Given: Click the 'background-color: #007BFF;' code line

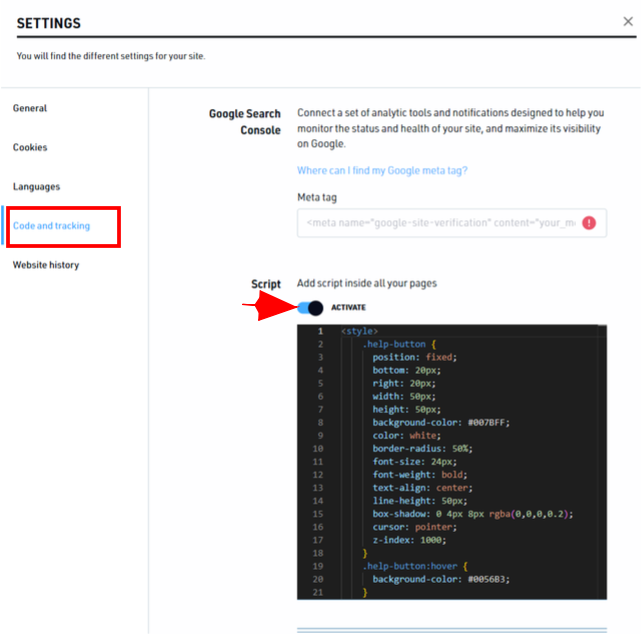Looking at the screenshot, I should (x=441, y=423).
